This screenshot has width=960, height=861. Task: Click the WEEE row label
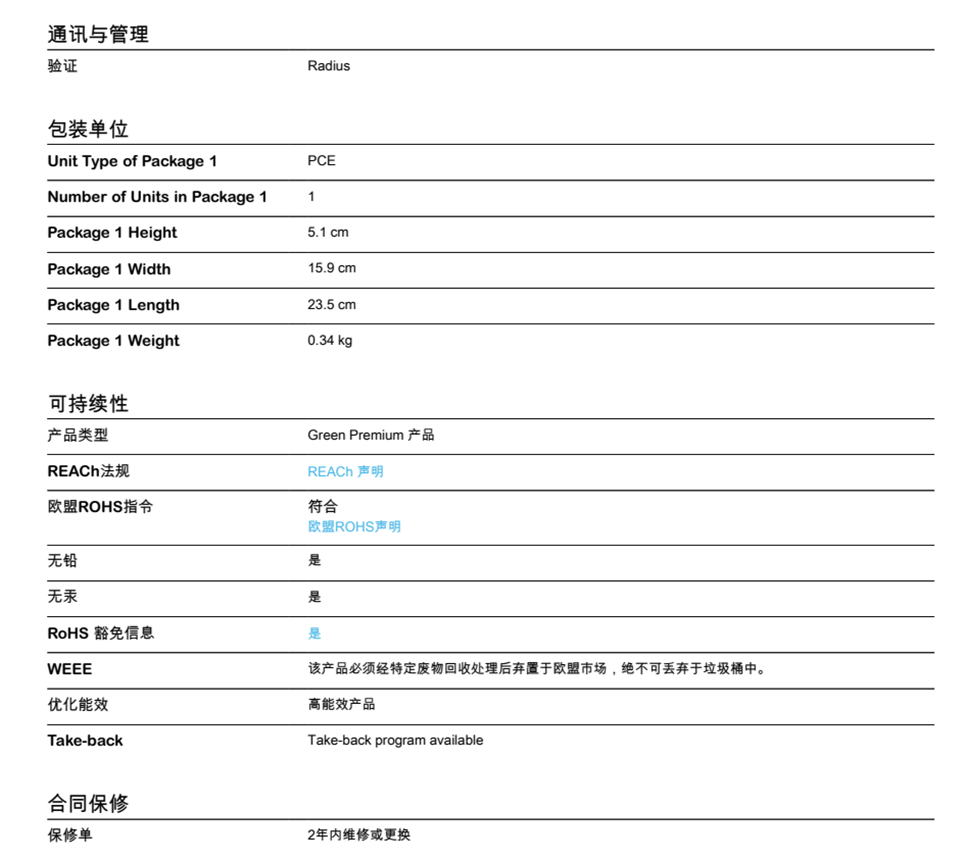click(x=69, y=669)
